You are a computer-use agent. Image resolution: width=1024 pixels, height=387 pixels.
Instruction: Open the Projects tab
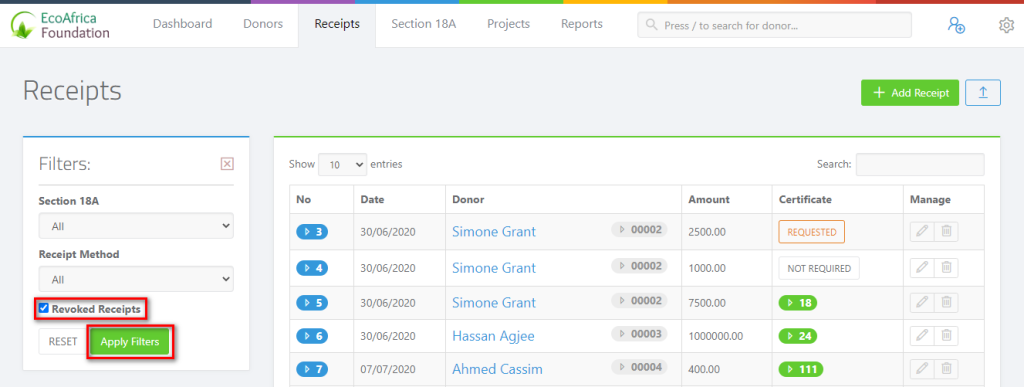[508, 24]
